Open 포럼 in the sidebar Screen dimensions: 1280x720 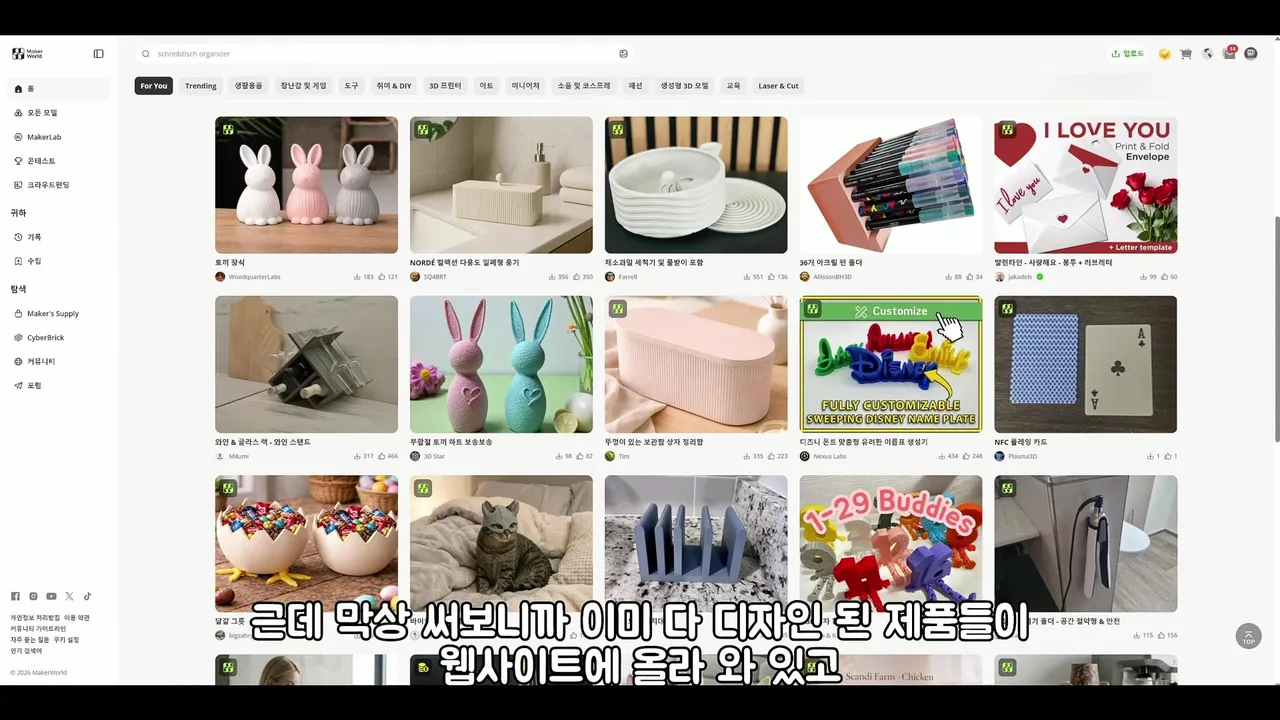point(60,385)
